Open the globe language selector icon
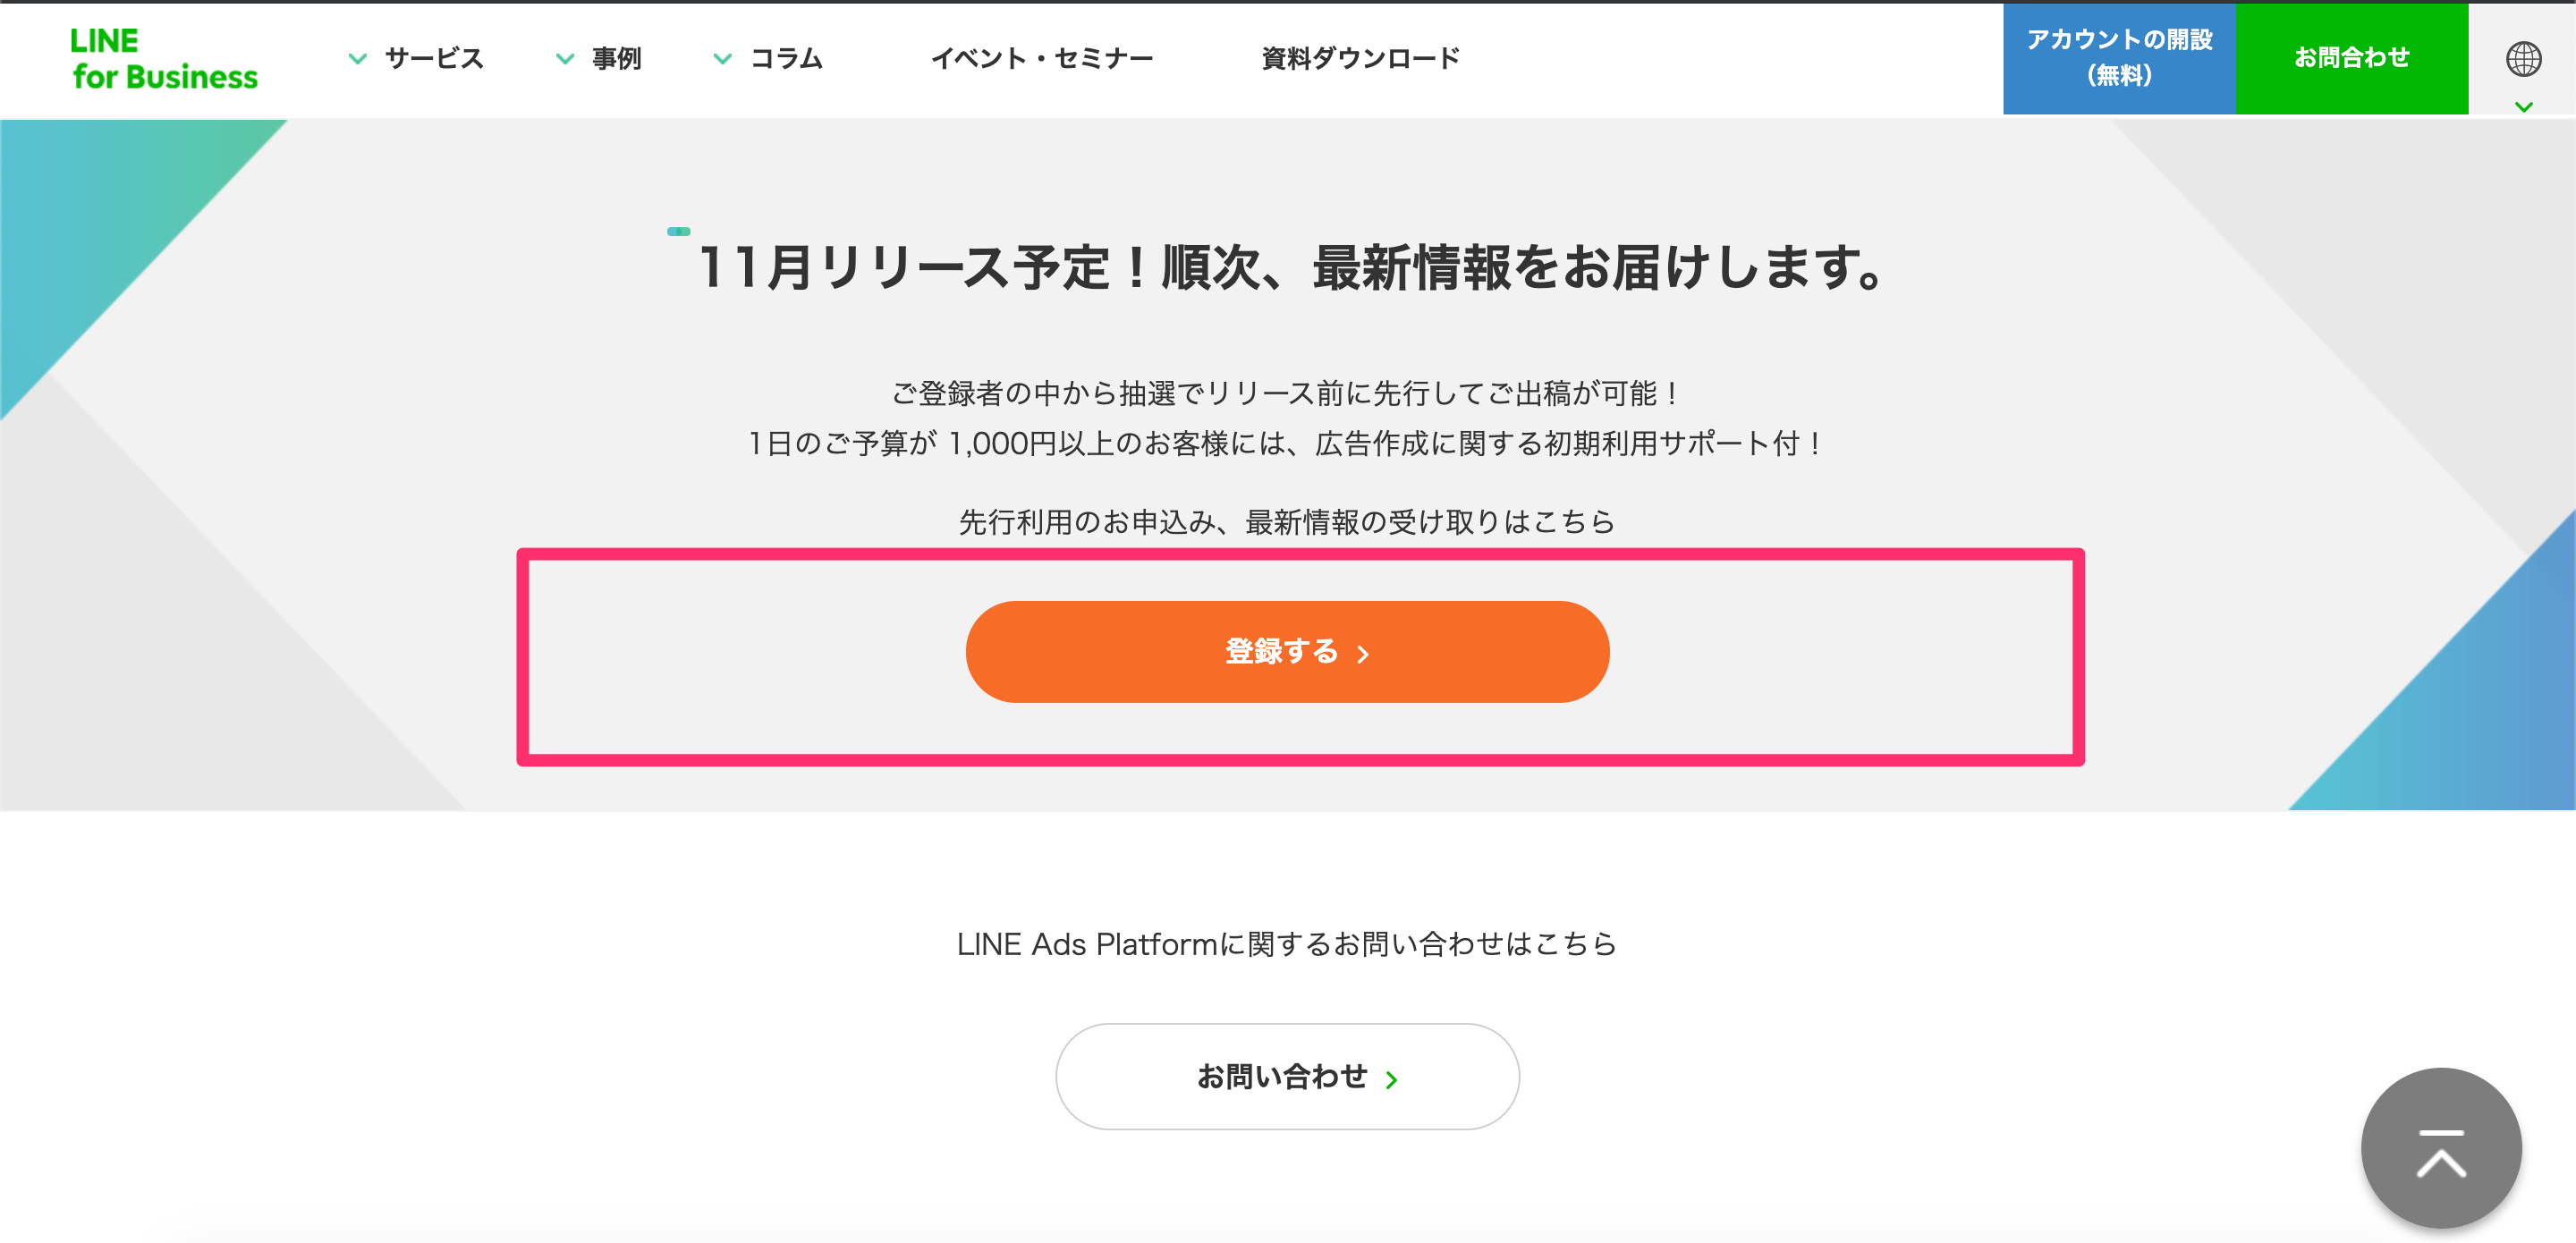2576x1243 pixels. coord(2526,58)
